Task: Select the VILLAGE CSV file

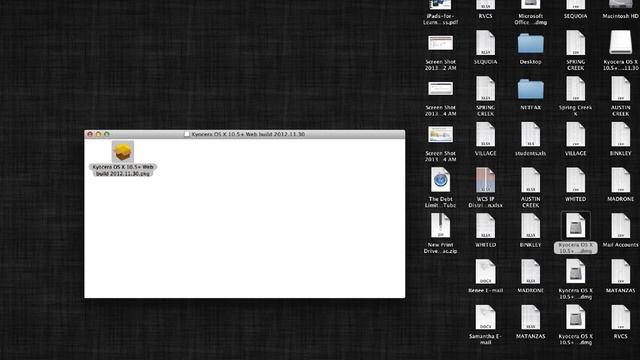Action: [576, 135]
